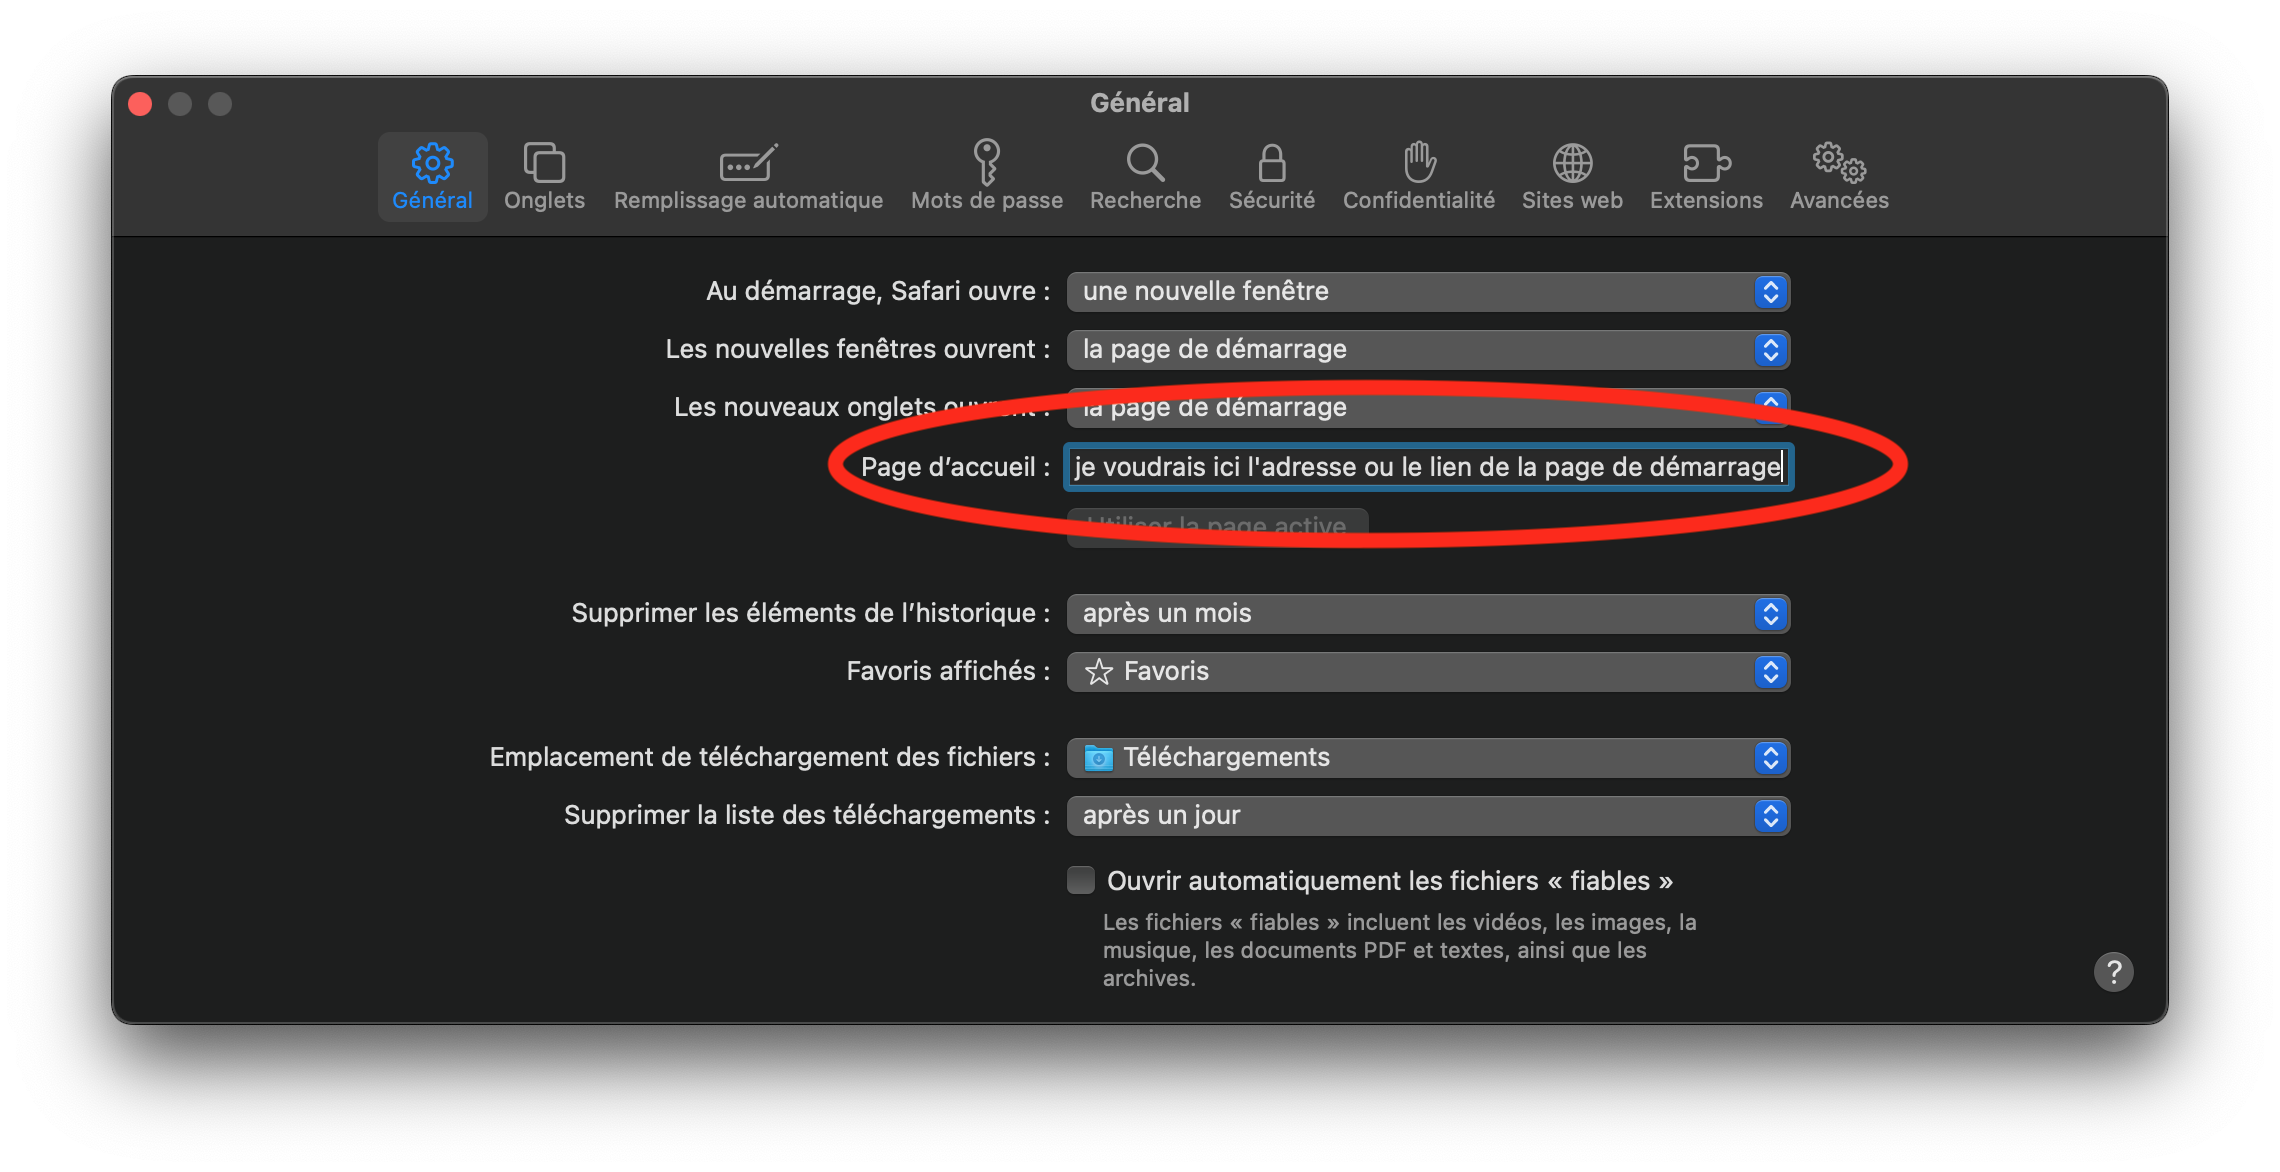Close the preferences window red button
2280x1172 pixels.
click(140, 104)
